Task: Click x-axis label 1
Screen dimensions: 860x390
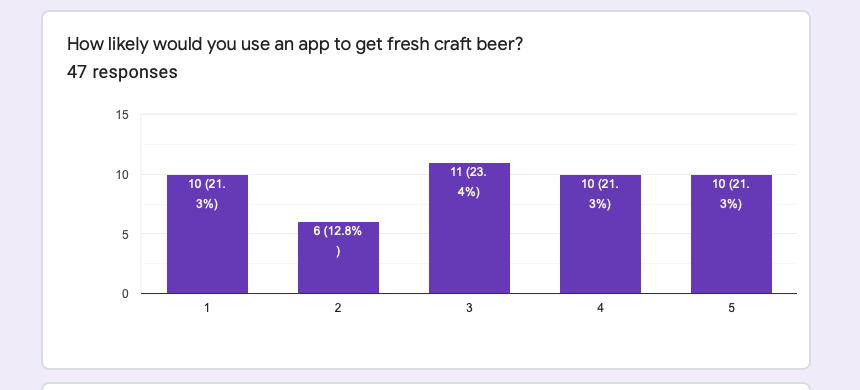Action: point(207,308)
